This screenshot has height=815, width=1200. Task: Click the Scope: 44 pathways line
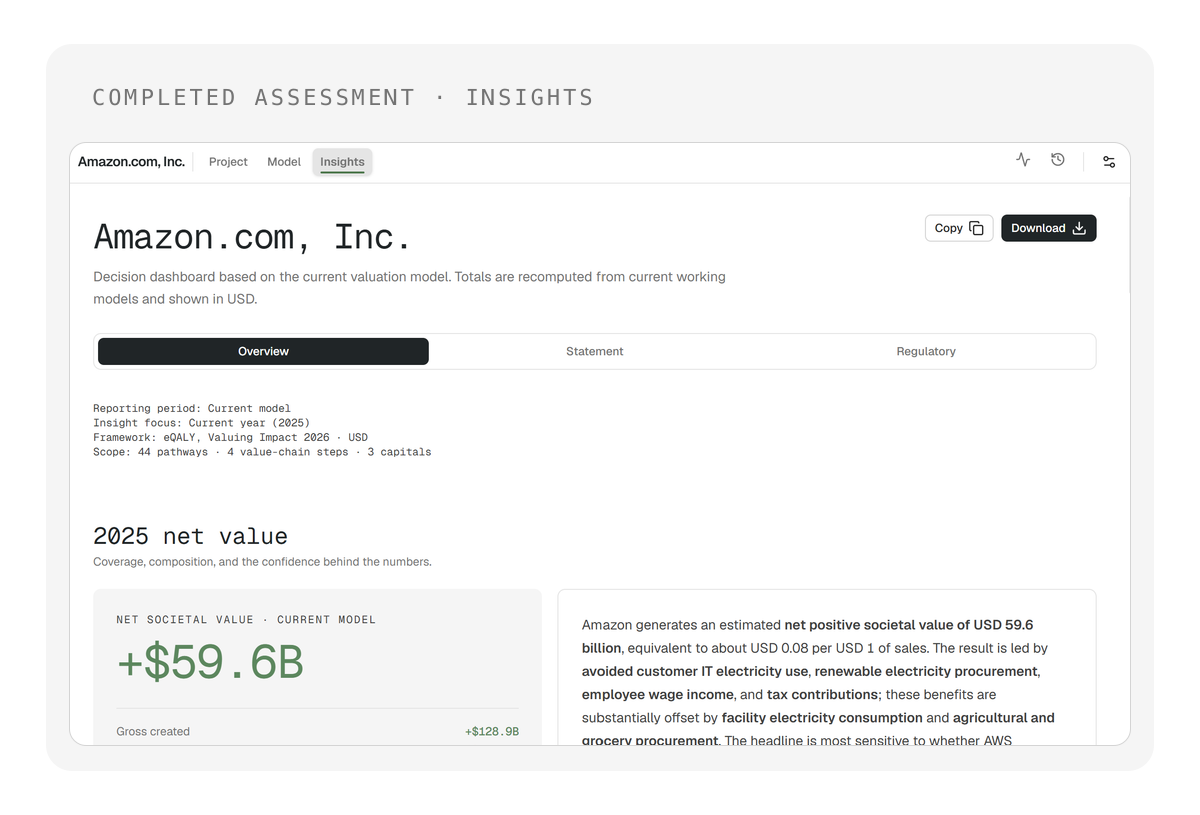[x=262, y=452]
